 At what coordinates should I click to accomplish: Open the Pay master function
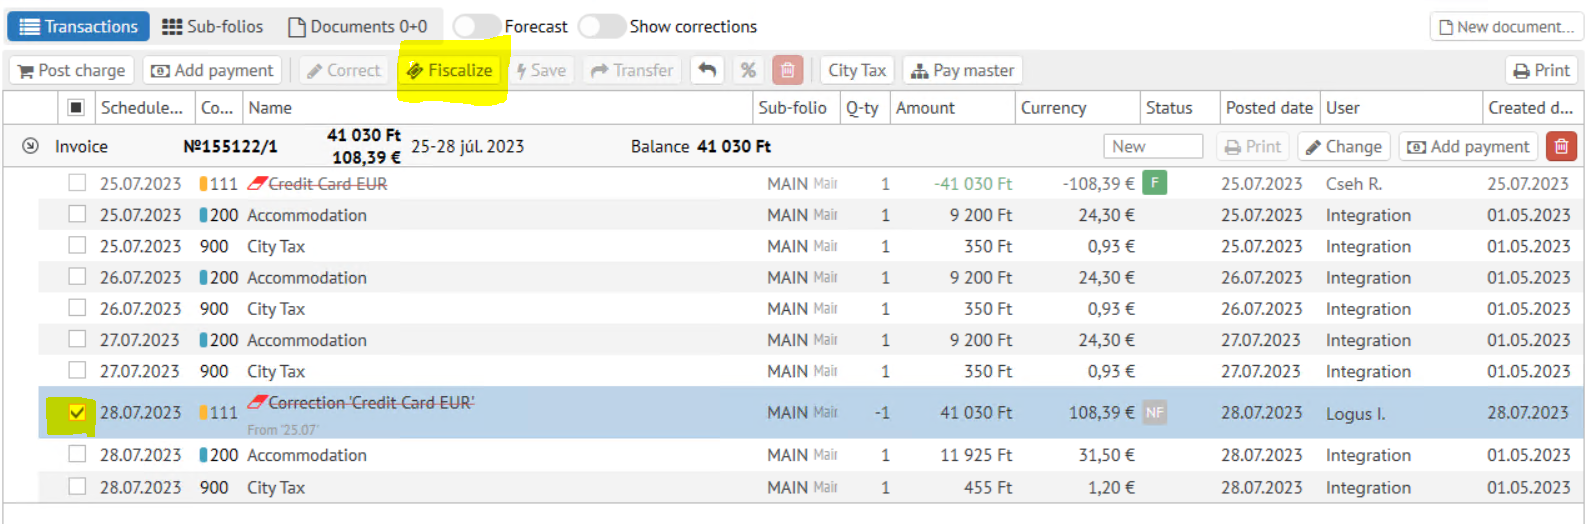point(962,70)
